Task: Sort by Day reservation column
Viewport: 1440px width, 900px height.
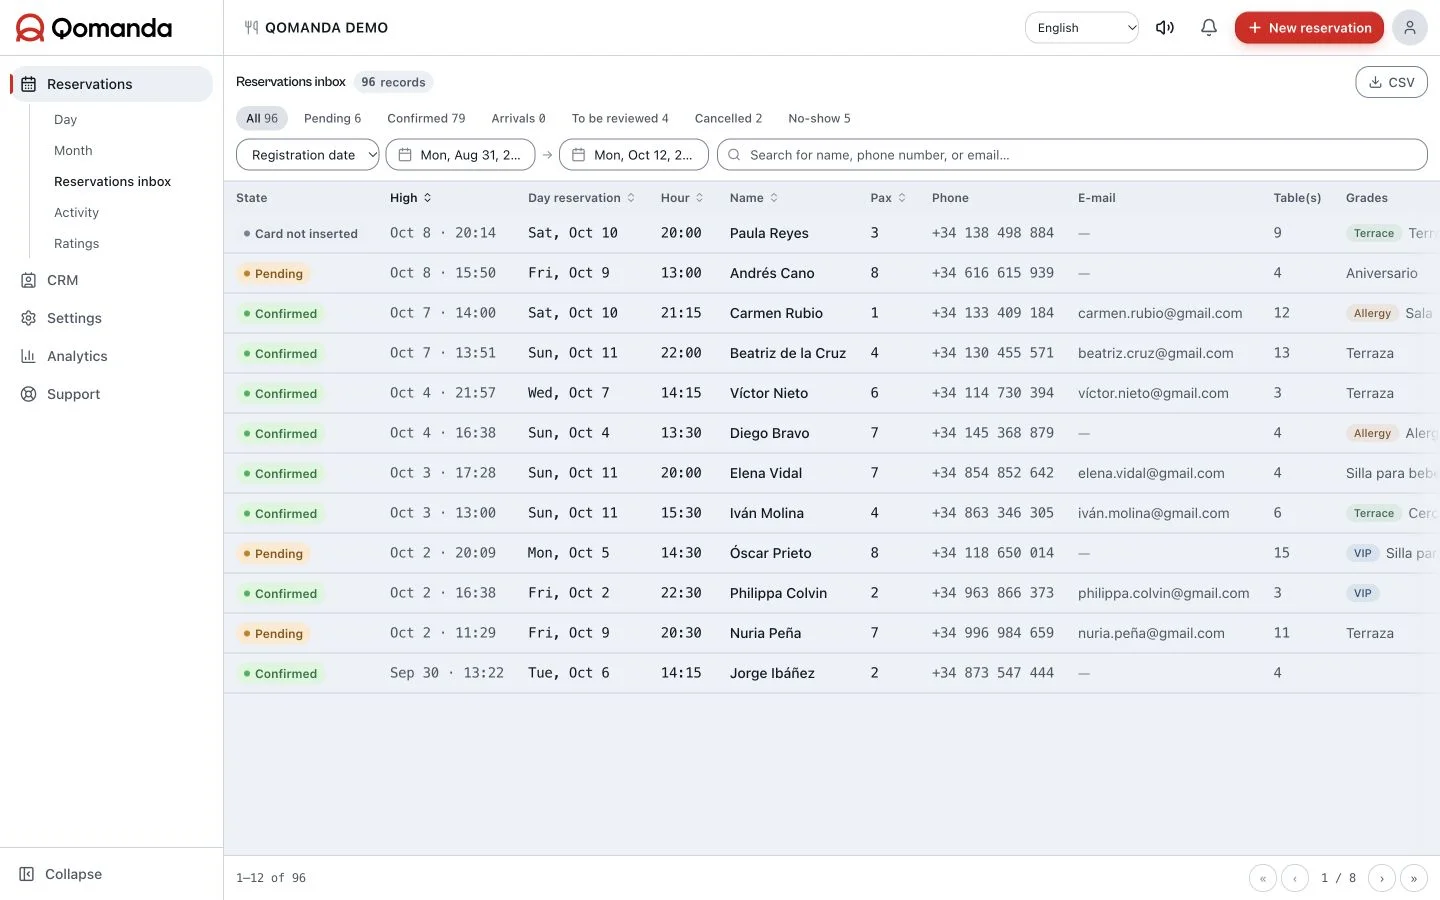Action: point(581,198)
